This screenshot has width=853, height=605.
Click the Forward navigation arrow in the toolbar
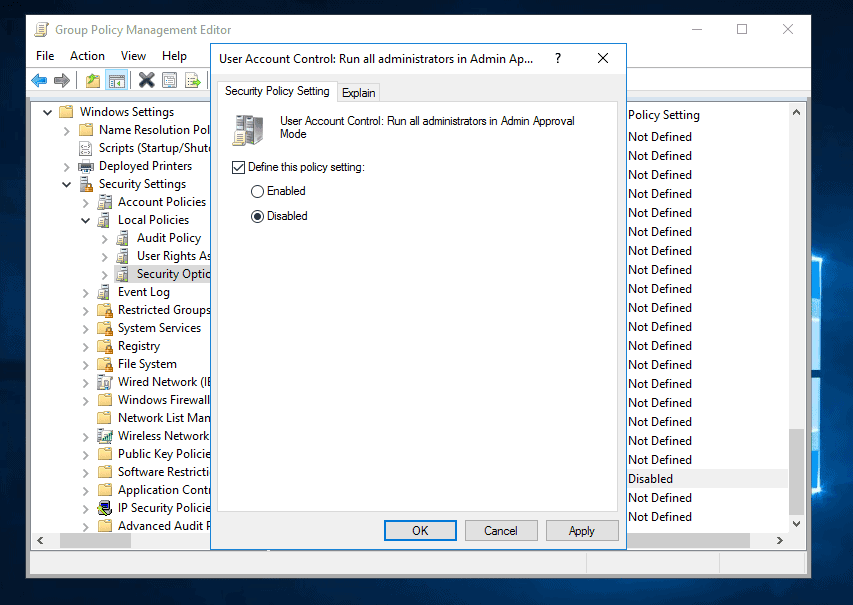click(x=60, y=80)
